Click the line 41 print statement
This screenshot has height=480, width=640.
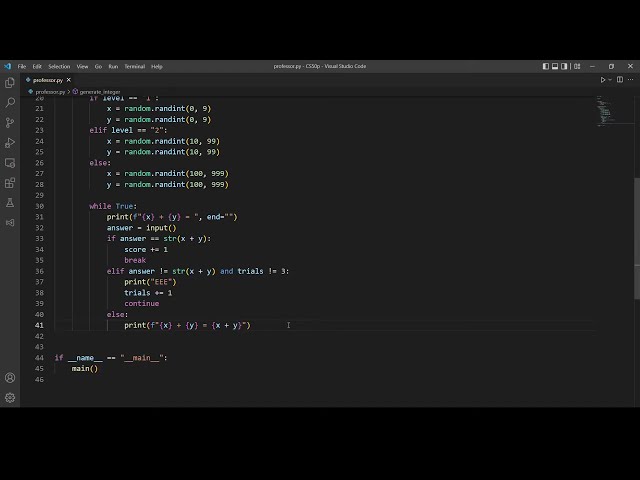pos(187,325)
